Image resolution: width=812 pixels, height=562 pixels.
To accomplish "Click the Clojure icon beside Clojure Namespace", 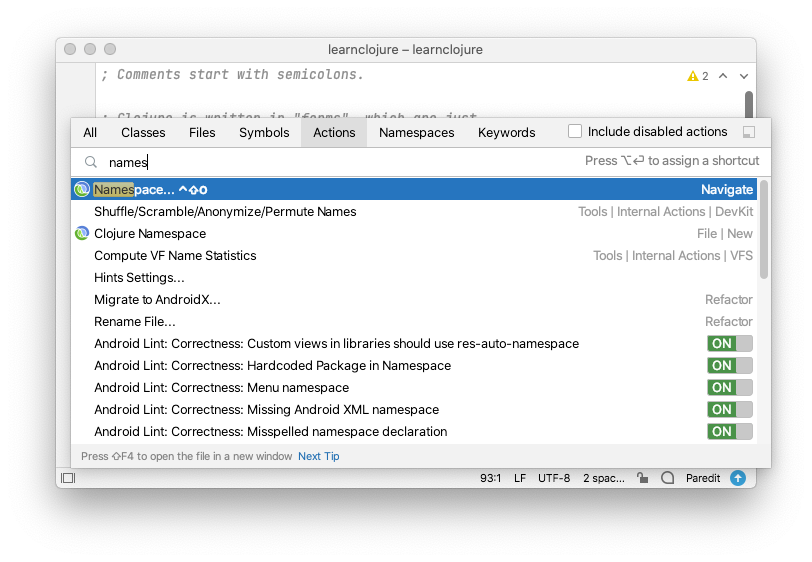I will (x=82, y=234).
